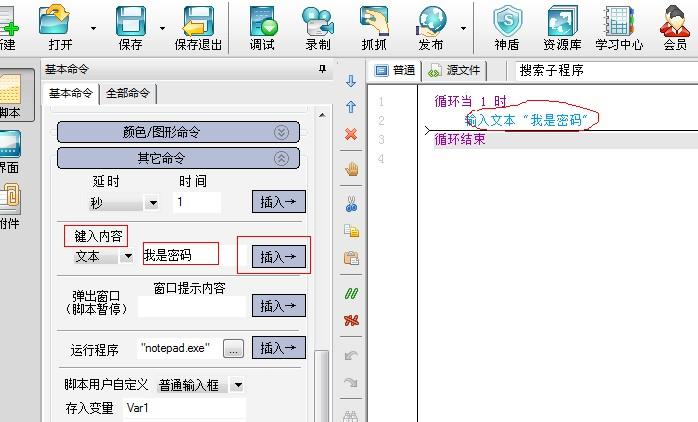
Task: Insert the 延时 delay command
Action: point(279,202)
